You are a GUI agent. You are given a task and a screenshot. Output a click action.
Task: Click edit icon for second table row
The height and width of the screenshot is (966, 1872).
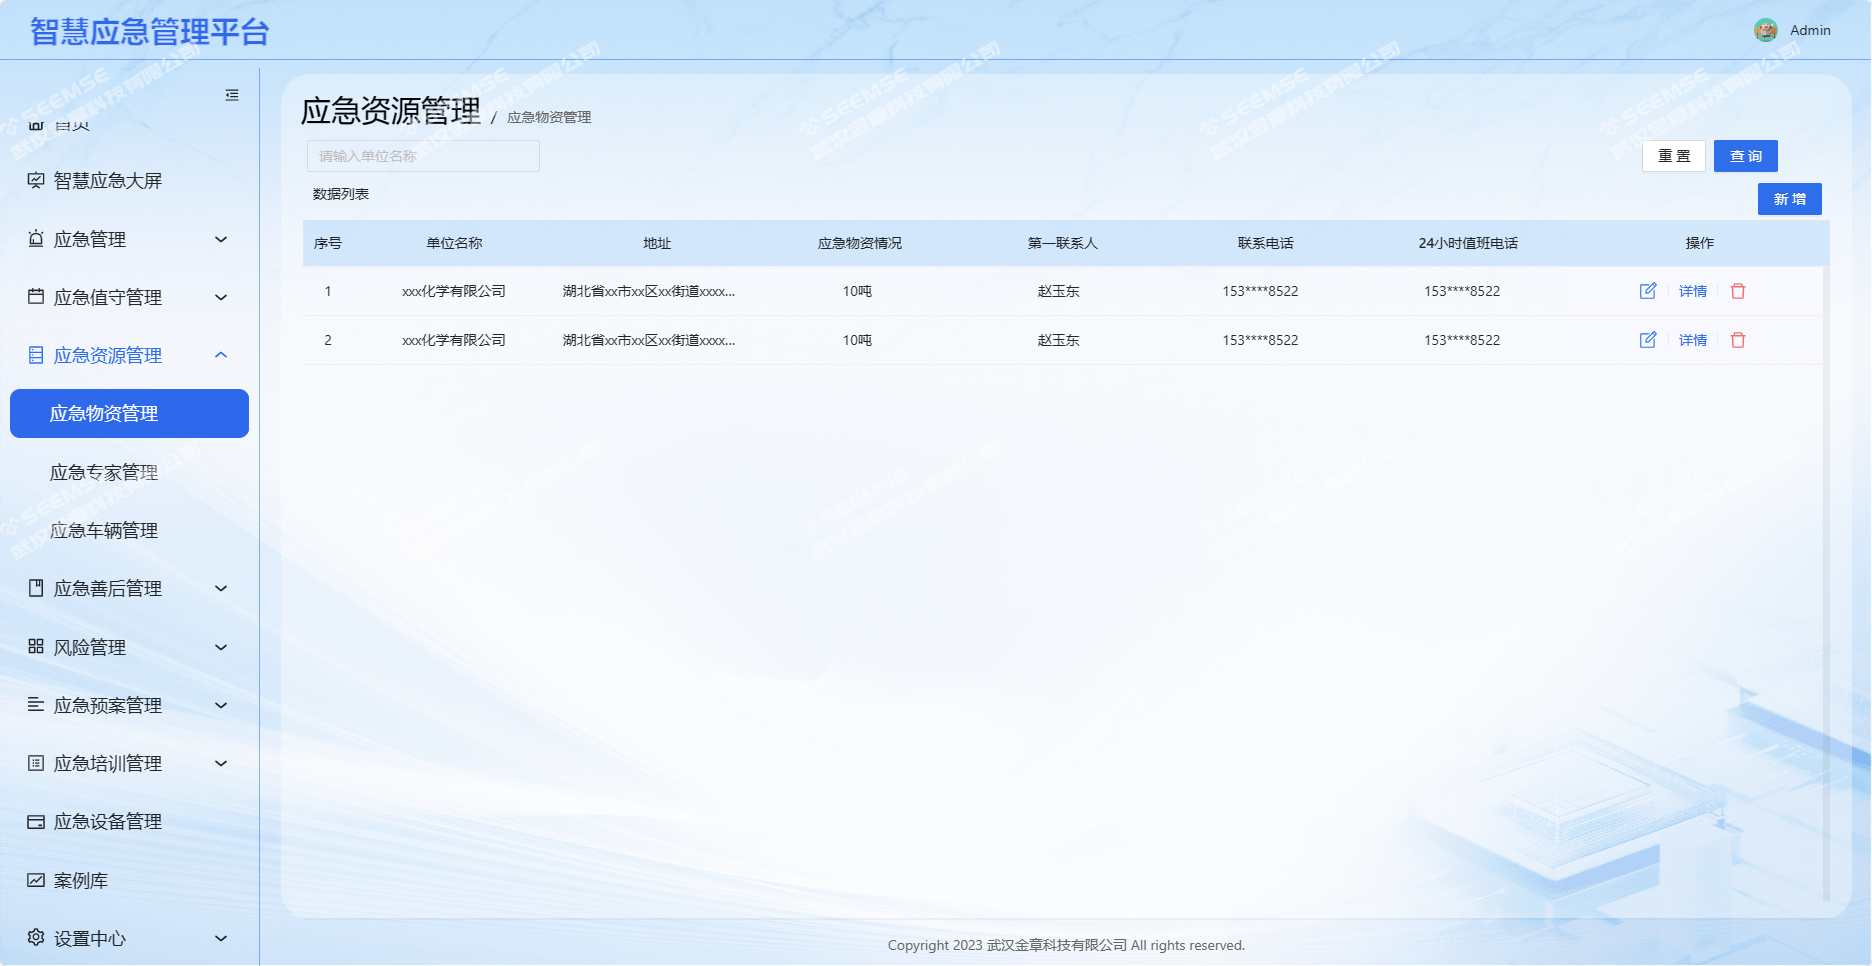pos(1648,340)
